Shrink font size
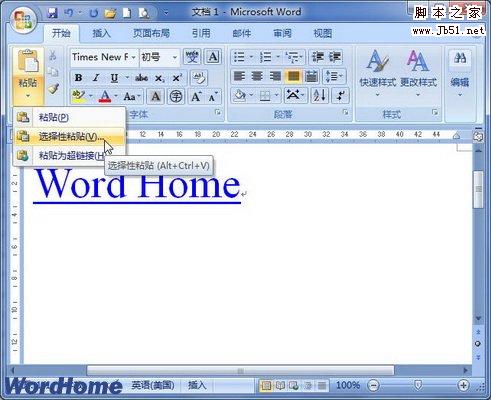The height and width of the screenshot is (400, 491). (x=213, y=97)
